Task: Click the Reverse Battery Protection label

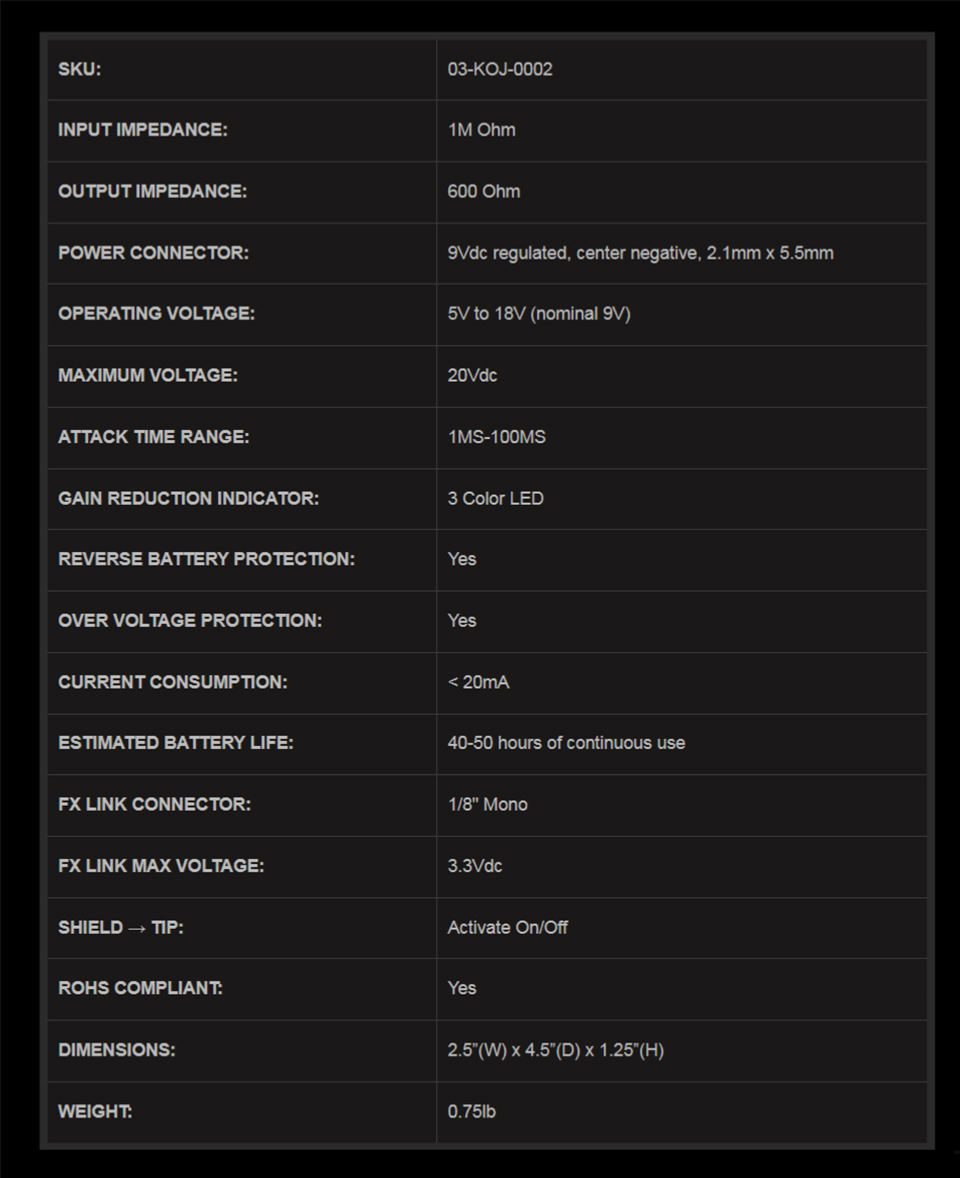Action: (206, 559)
